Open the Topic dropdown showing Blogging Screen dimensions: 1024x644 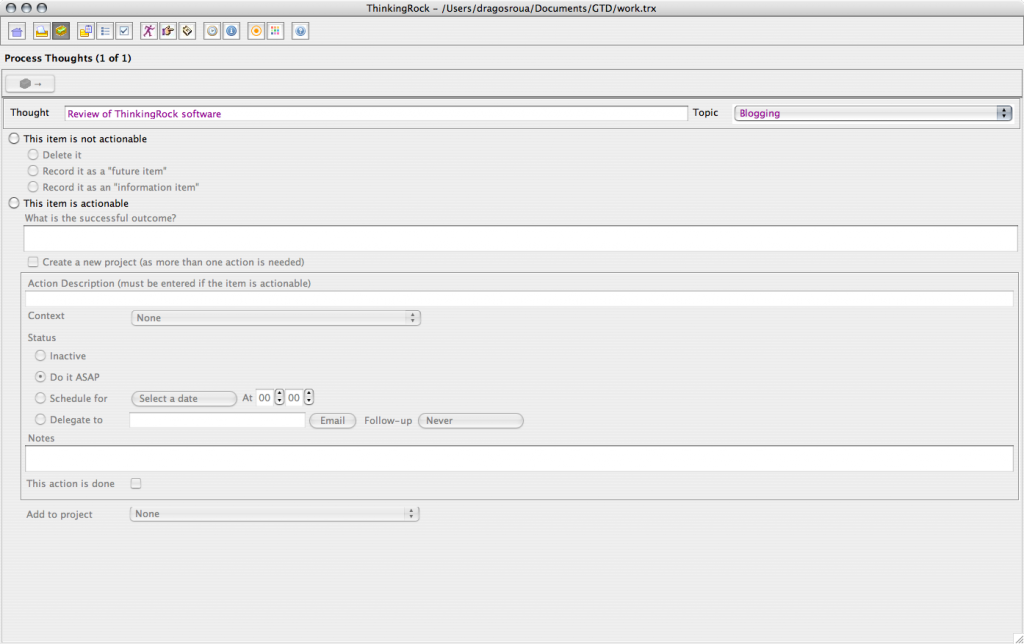pos(873,113)
